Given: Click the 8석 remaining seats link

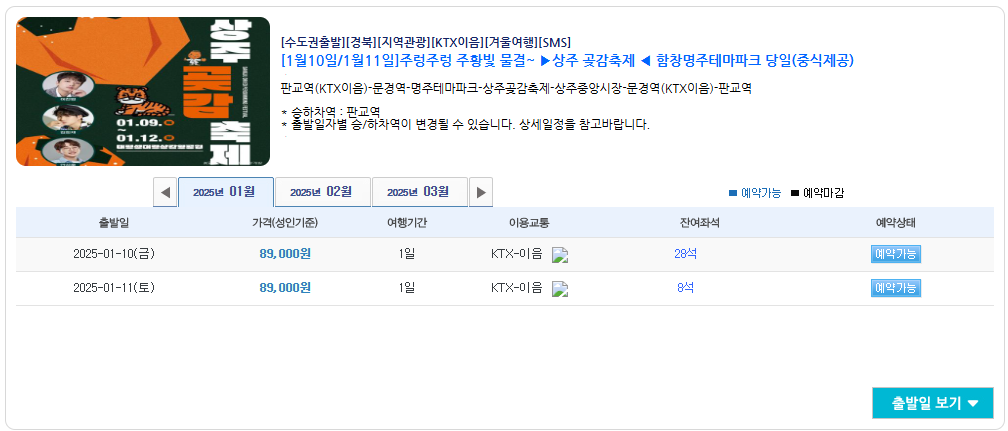Looking at the screenshot, I should click(685, 288).
